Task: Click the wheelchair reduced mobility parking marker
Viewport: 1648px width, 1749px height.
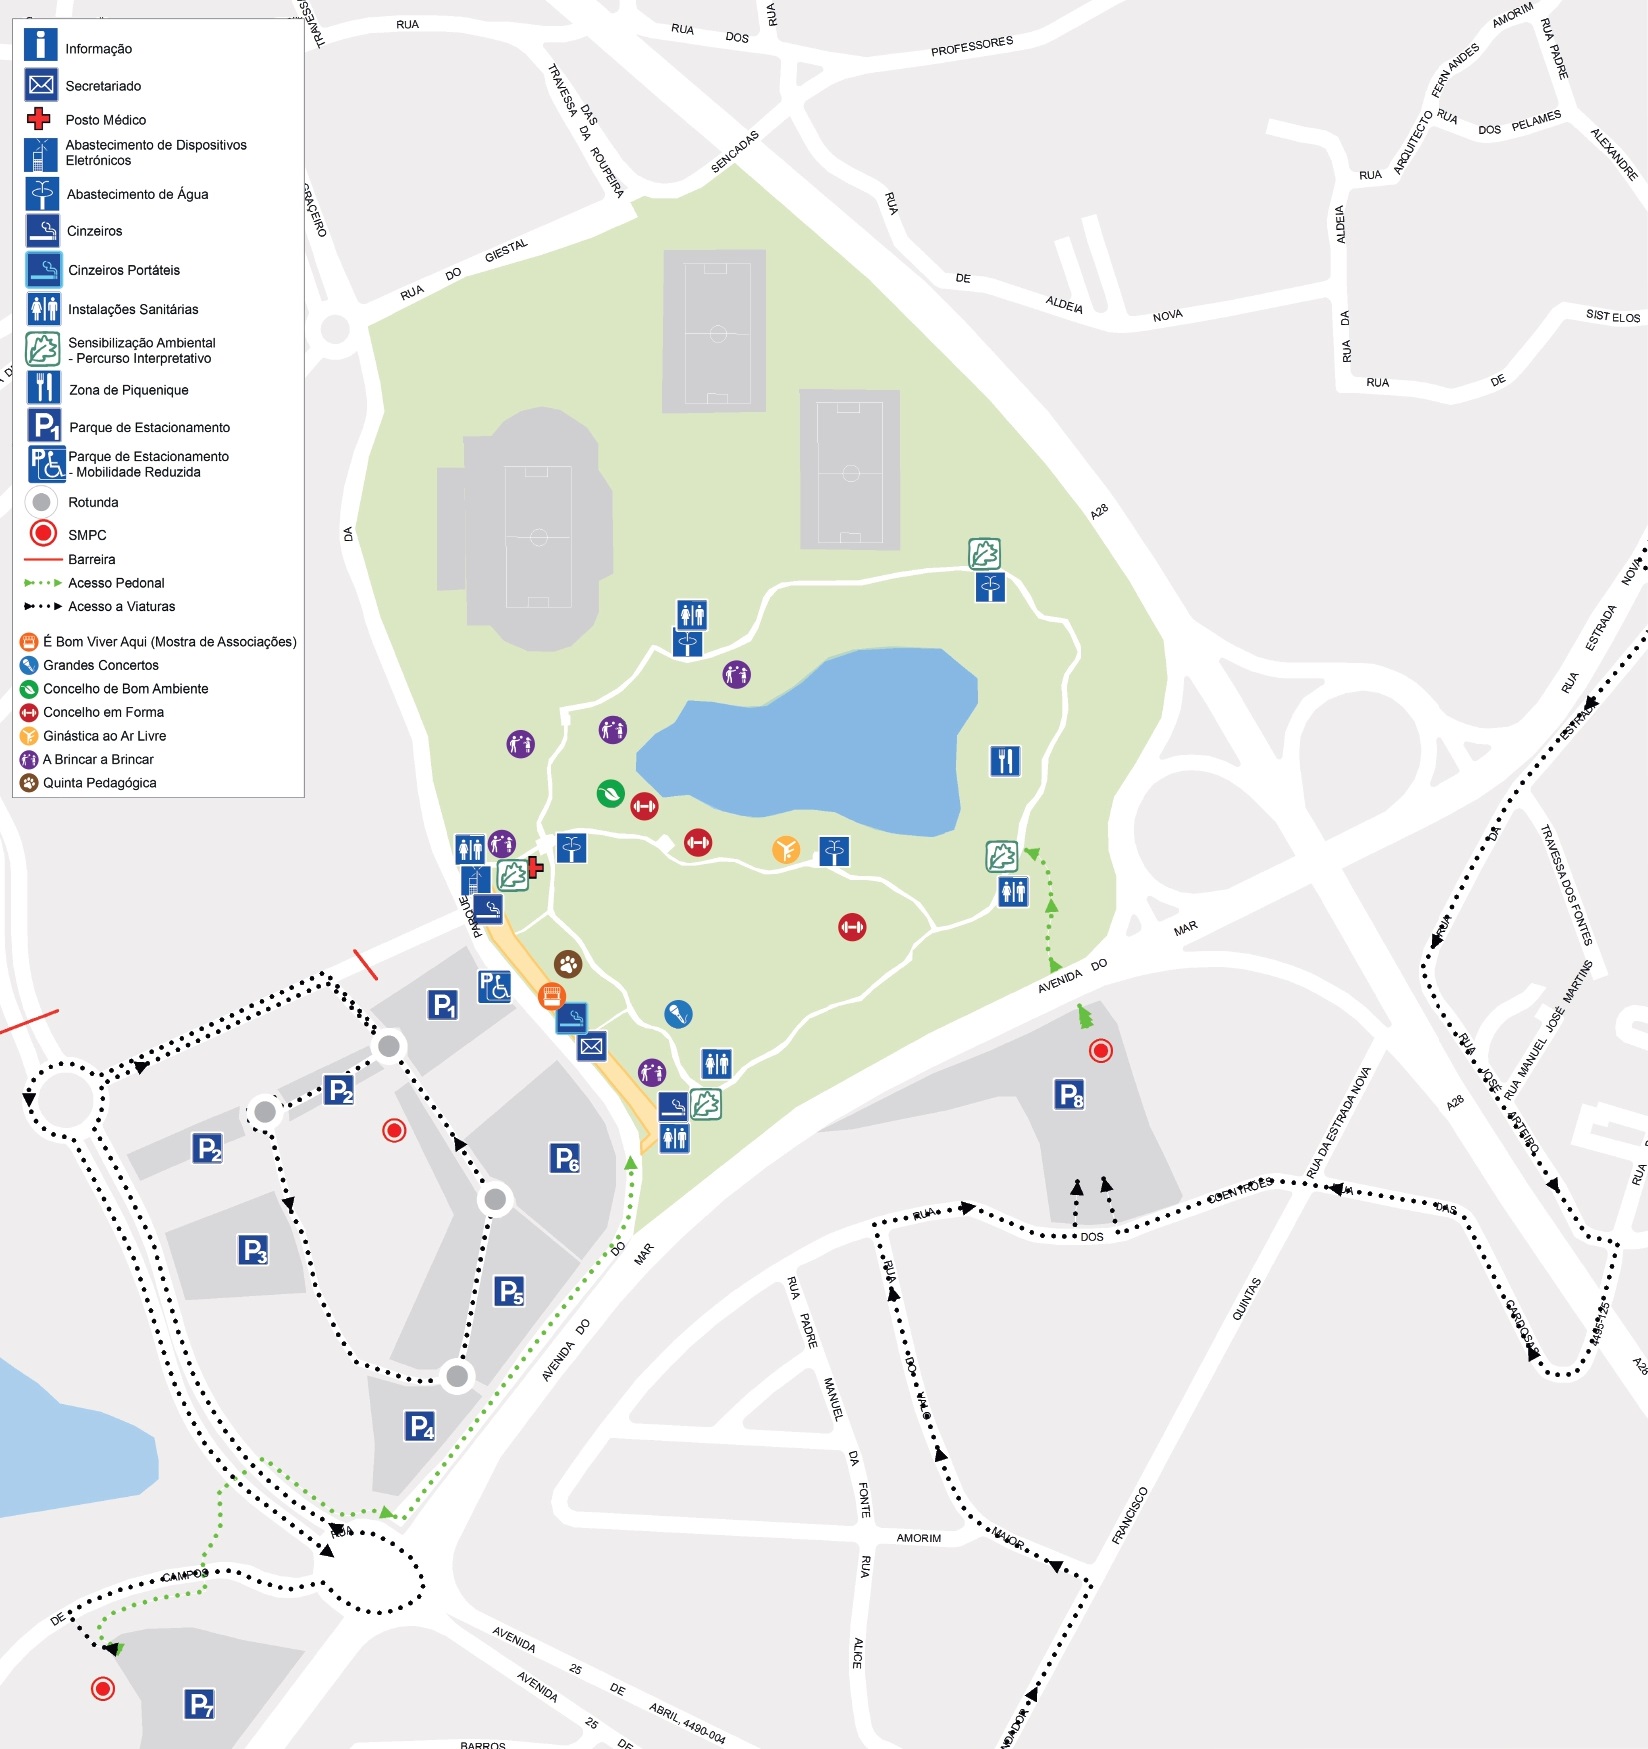Action: point(494,986)
